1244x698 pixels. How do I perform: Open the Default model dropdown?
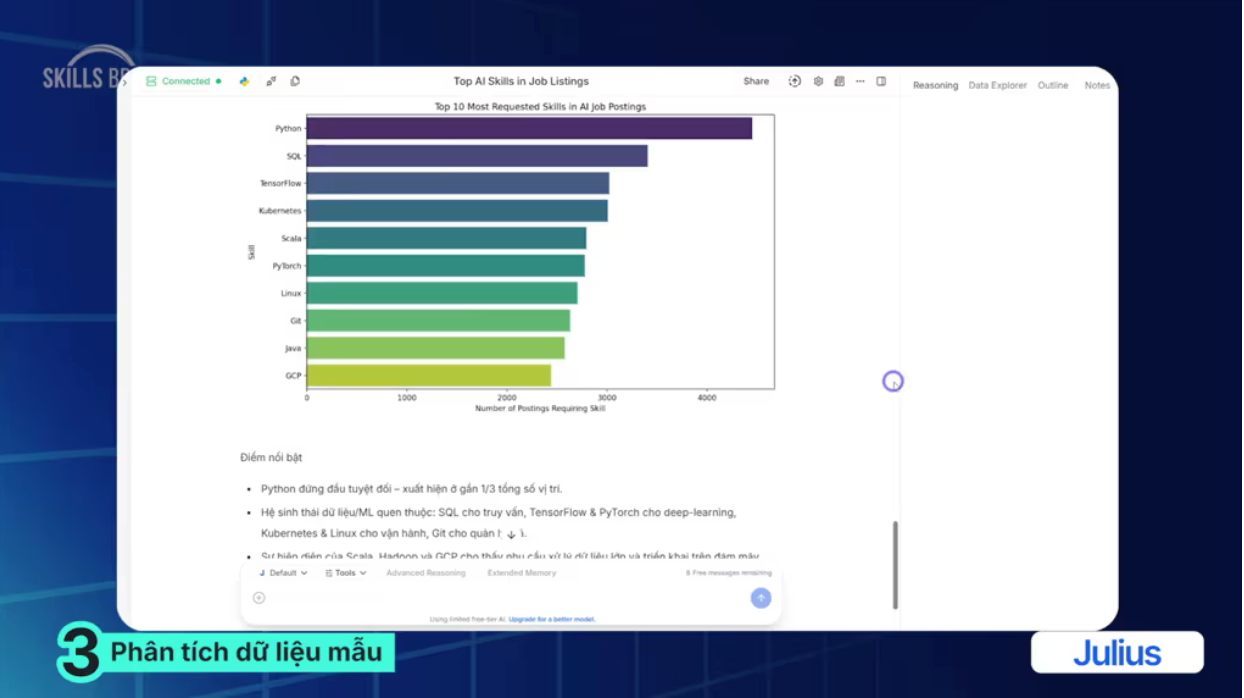[283, 573]
